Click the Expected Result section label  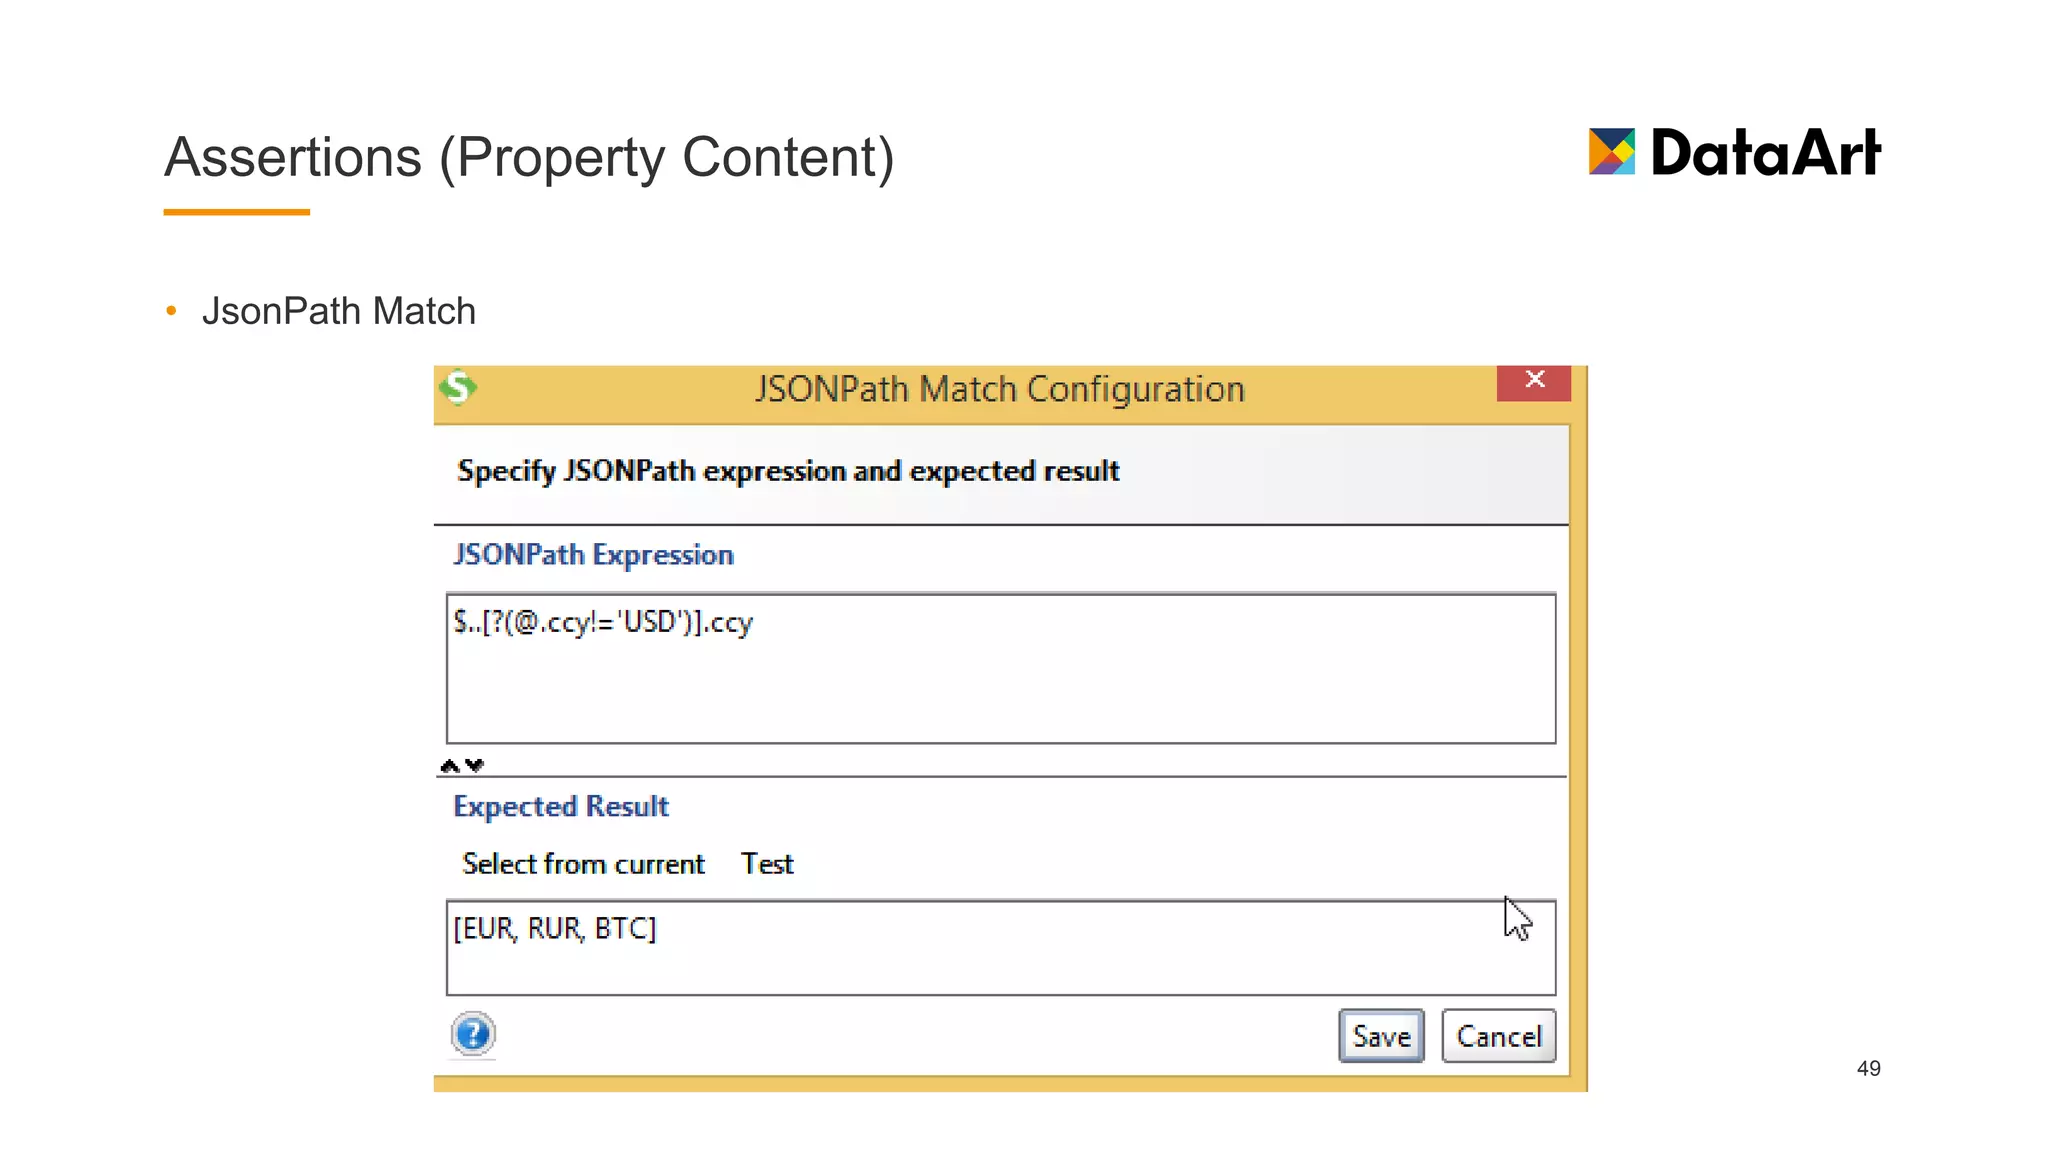point(561,807)
